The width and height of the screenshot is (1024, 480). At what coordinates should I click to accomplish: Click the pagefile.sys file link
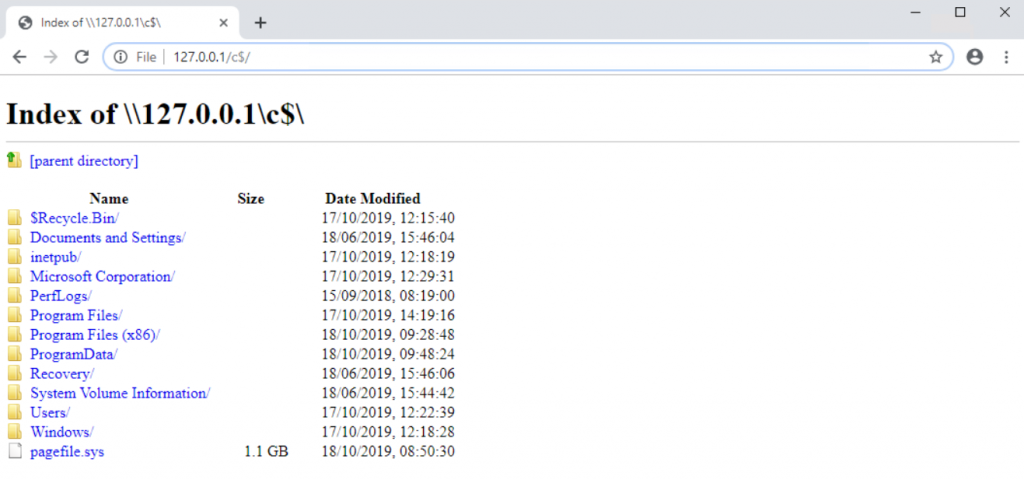pos(67,452)
